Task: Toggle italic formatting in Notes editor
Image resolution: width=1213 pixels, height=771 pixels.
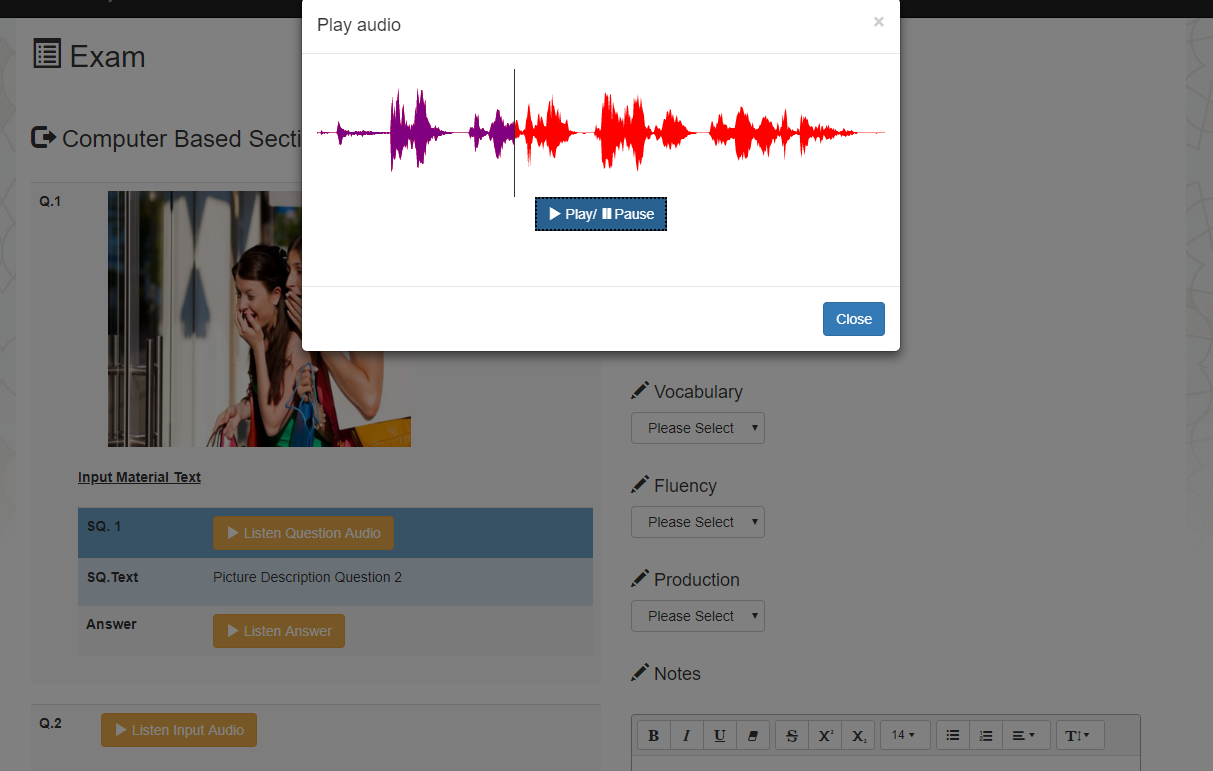Action: coord(686,736)
